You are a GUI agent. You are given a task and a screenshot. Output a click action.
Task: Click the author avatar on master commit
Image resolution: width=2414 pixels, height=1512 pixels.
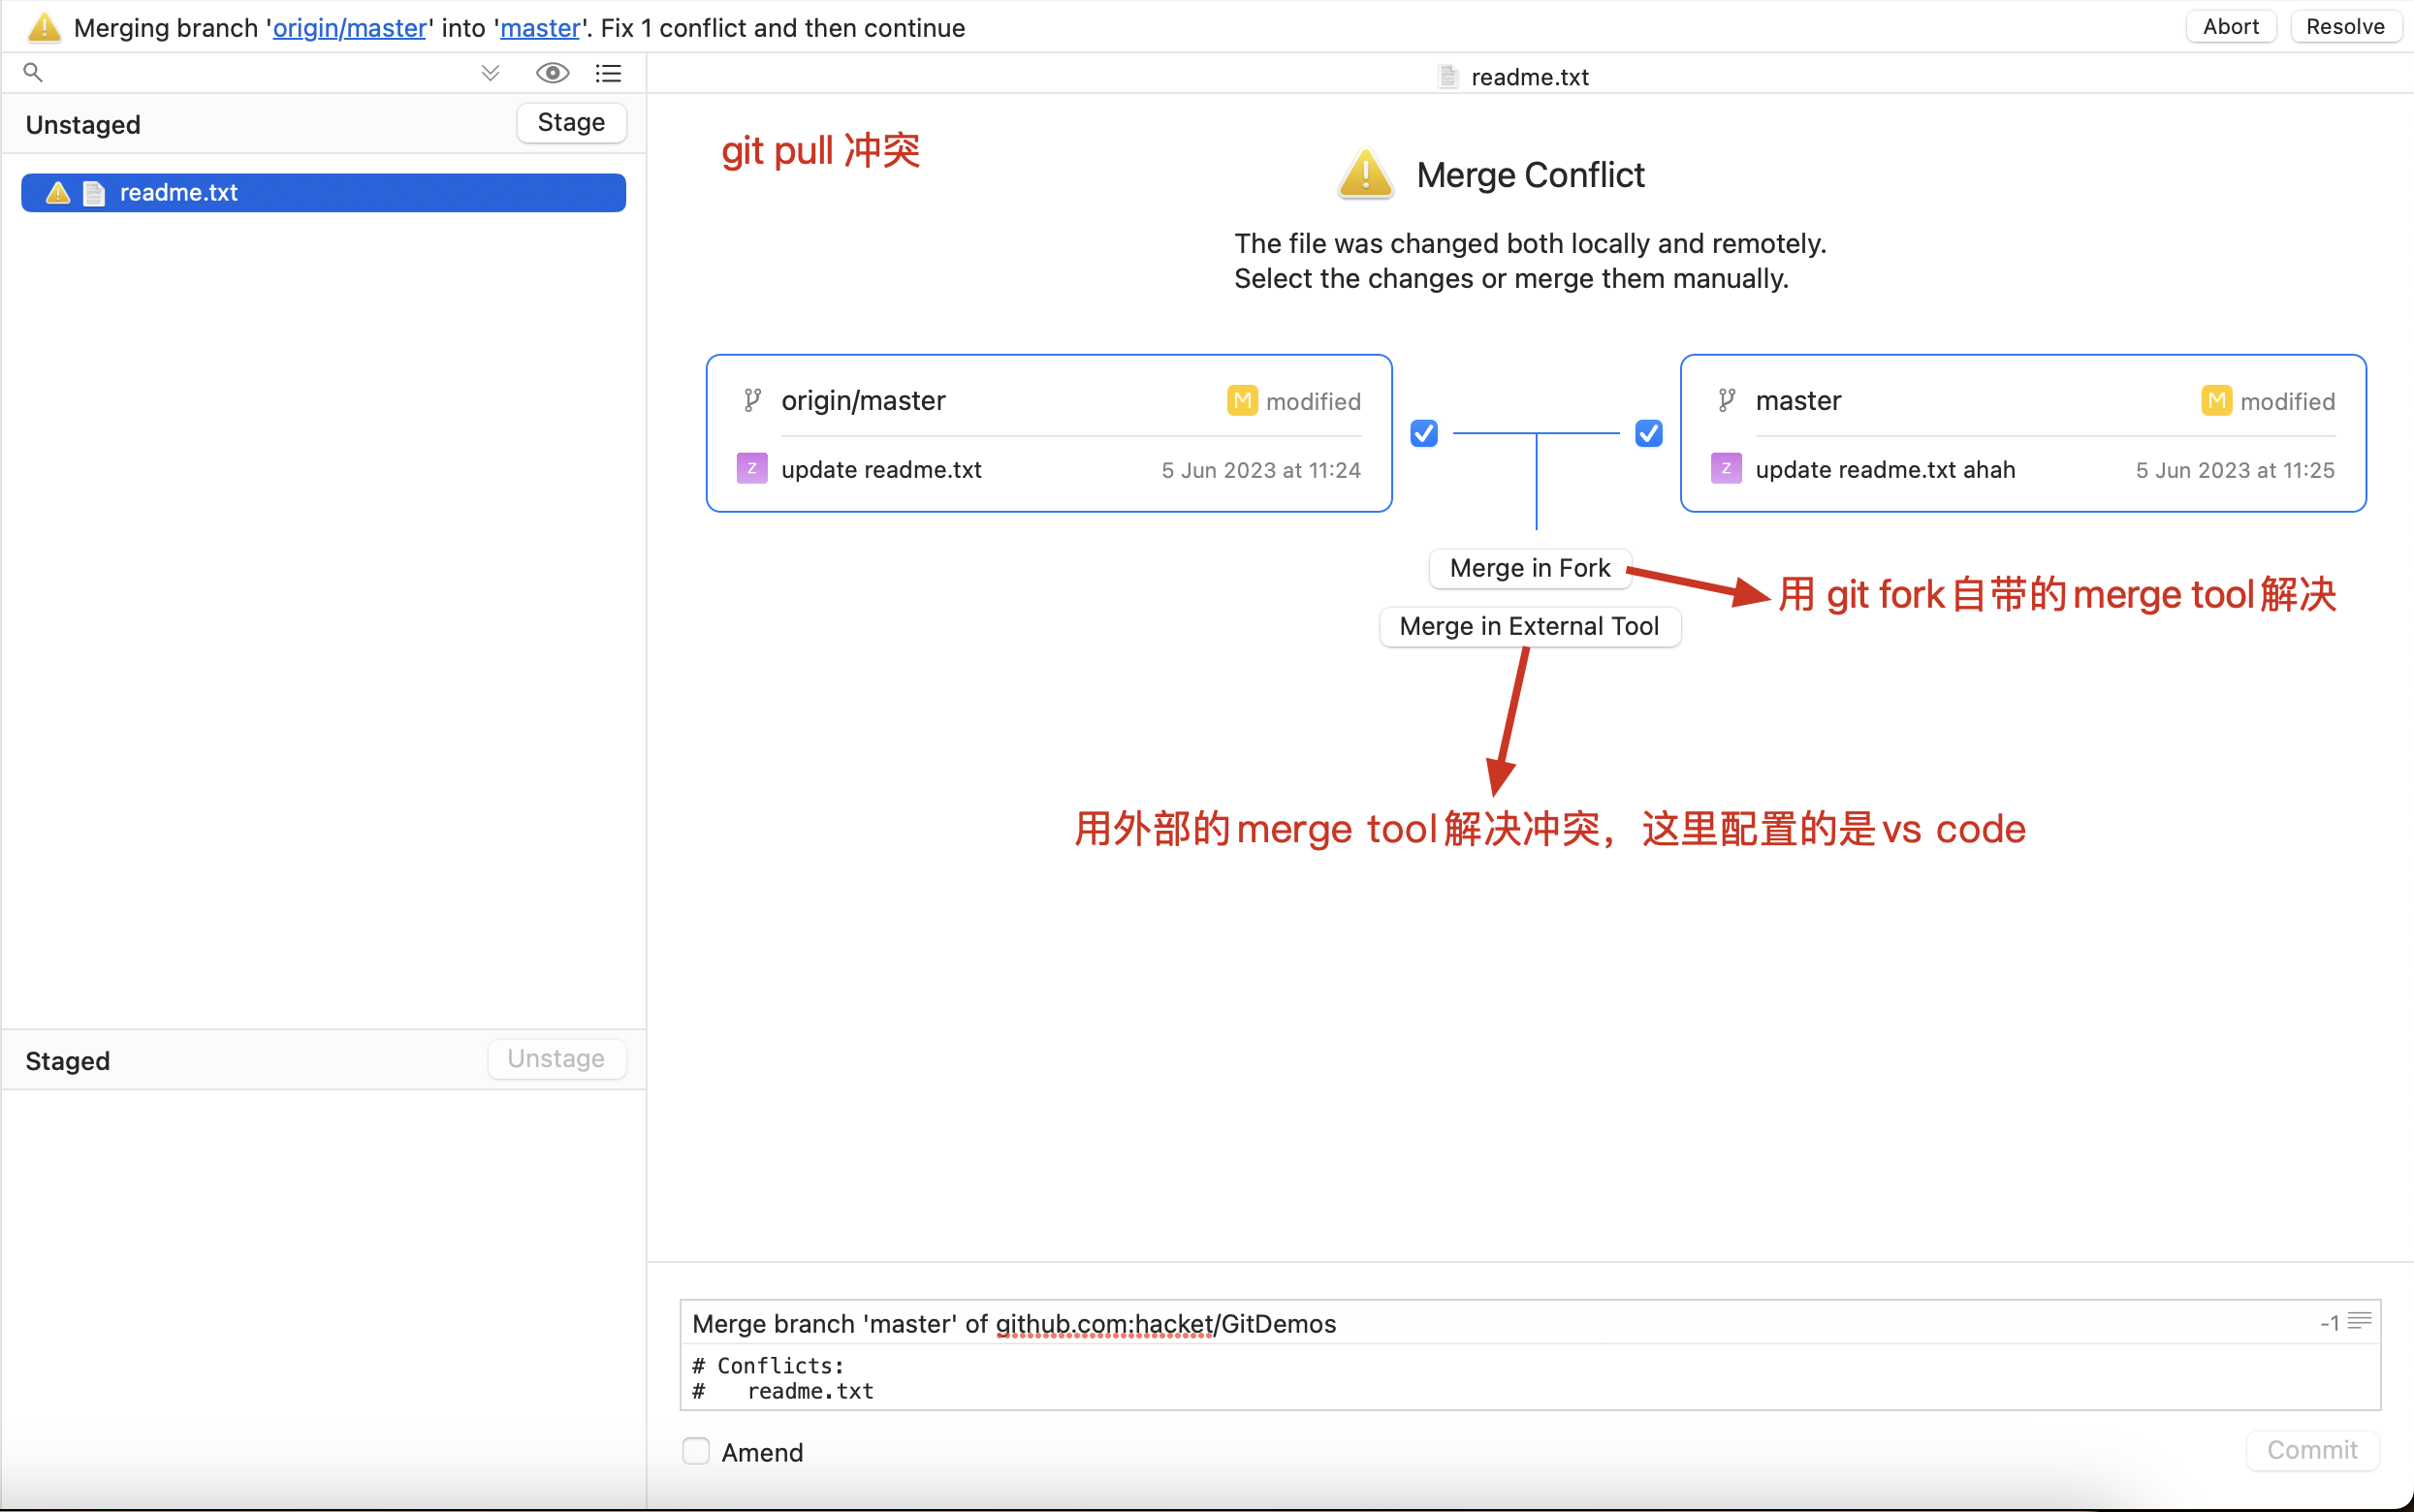[1726, 469]
